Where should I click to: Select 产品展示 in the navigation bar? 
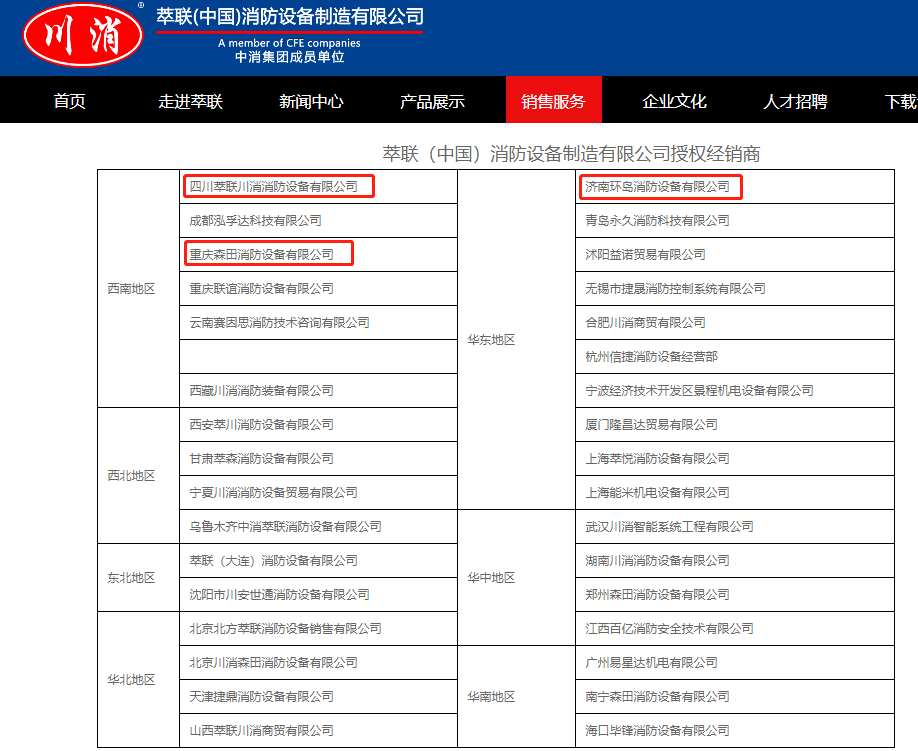coord(433,101)
